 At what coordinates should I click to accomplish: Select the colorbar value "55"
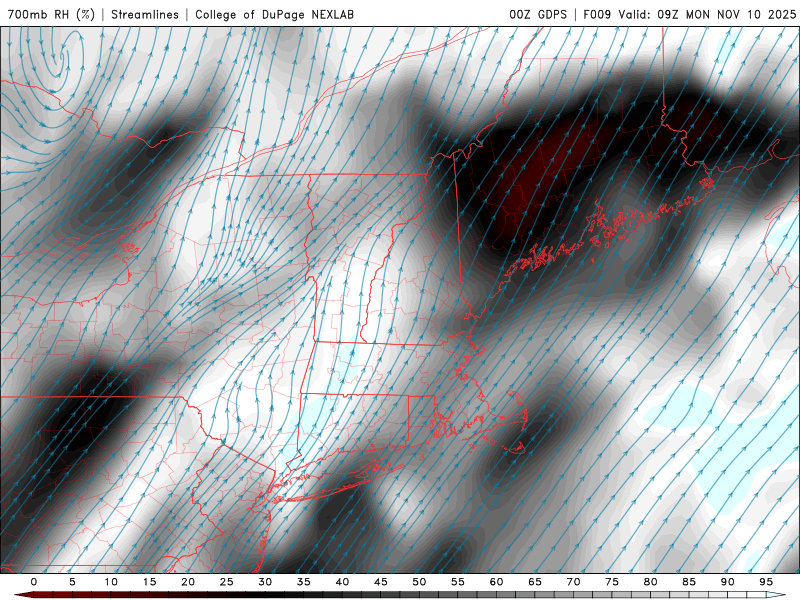[x=458, y=582]
